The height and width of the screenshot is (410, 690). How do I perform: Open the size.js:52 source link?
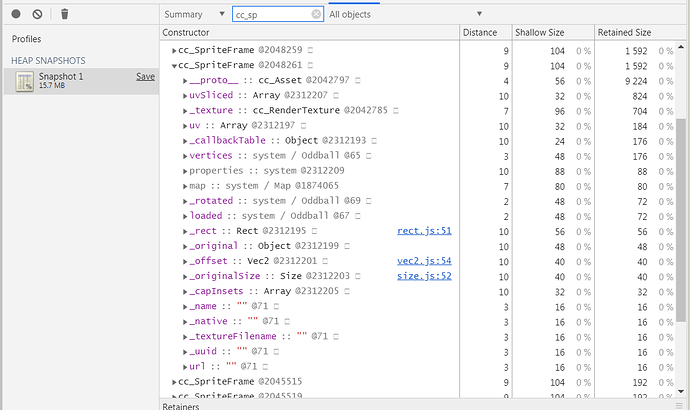(424, 276)
